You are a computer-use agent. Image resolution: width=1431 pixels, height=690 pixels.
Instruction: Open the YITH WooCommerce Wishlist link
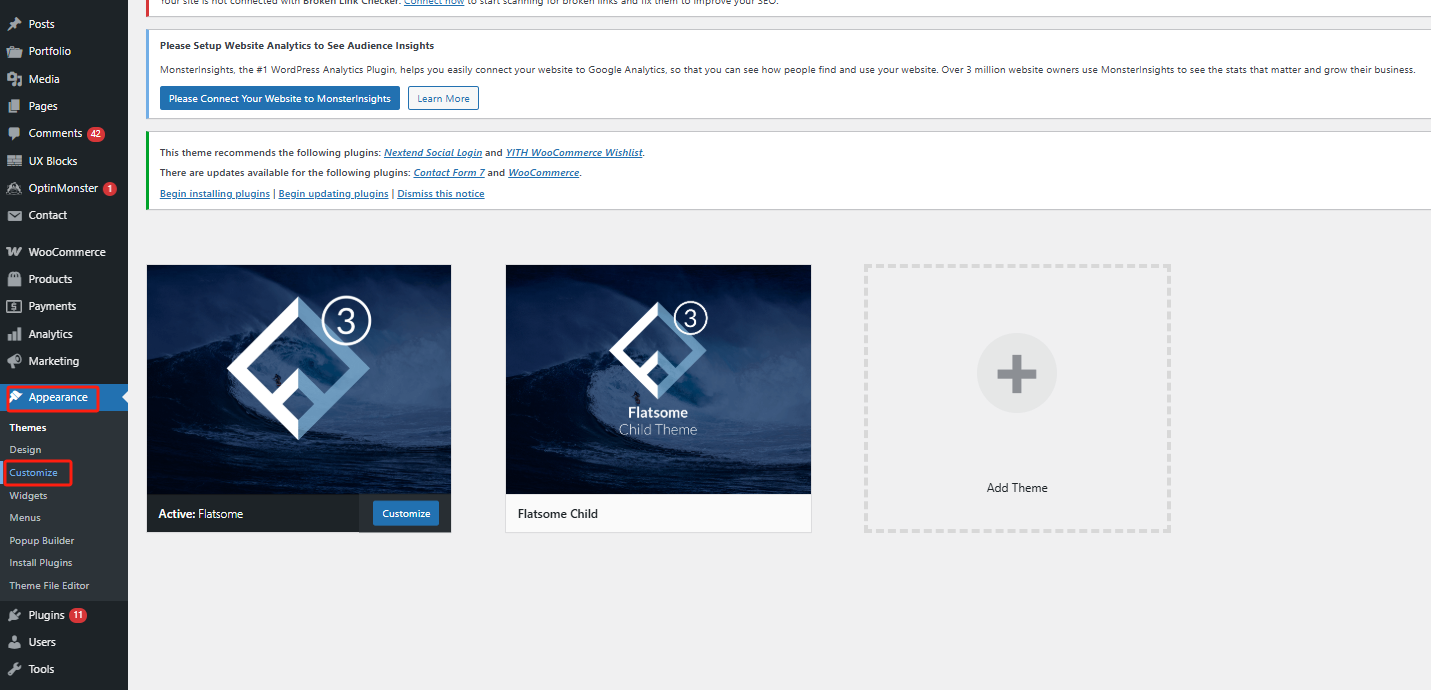[x=574, y=153]
